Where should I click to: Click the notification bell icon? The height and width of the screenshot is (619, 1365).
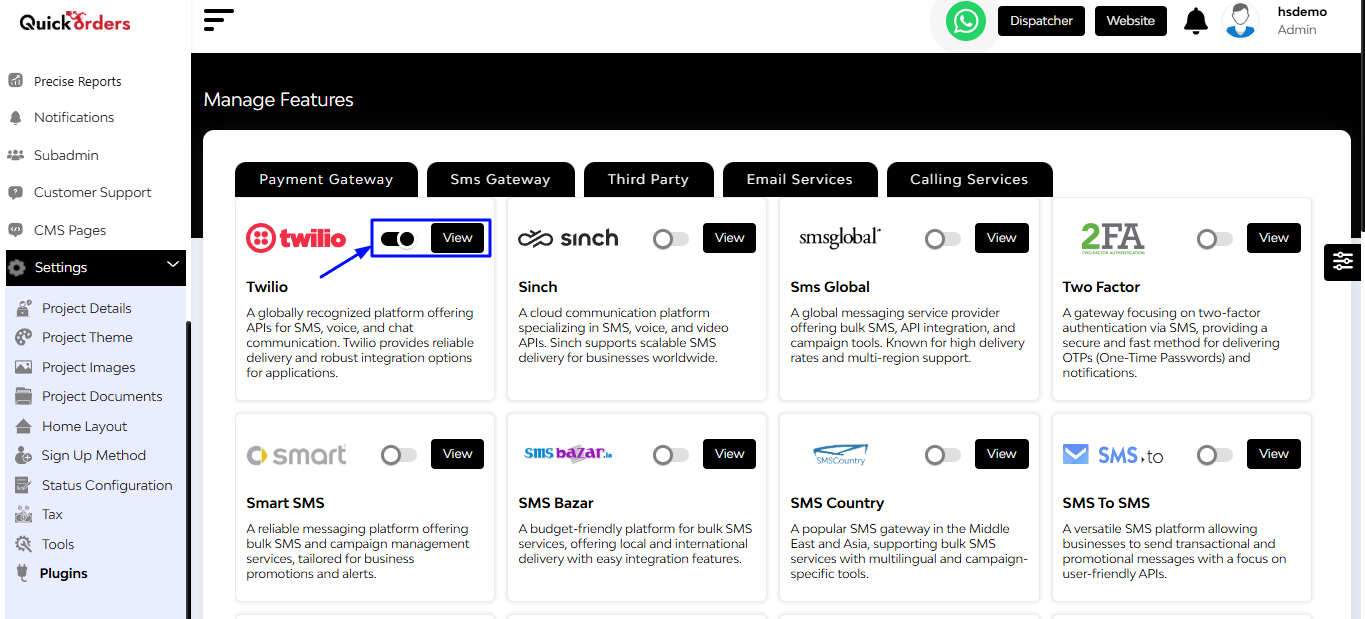1196,21
